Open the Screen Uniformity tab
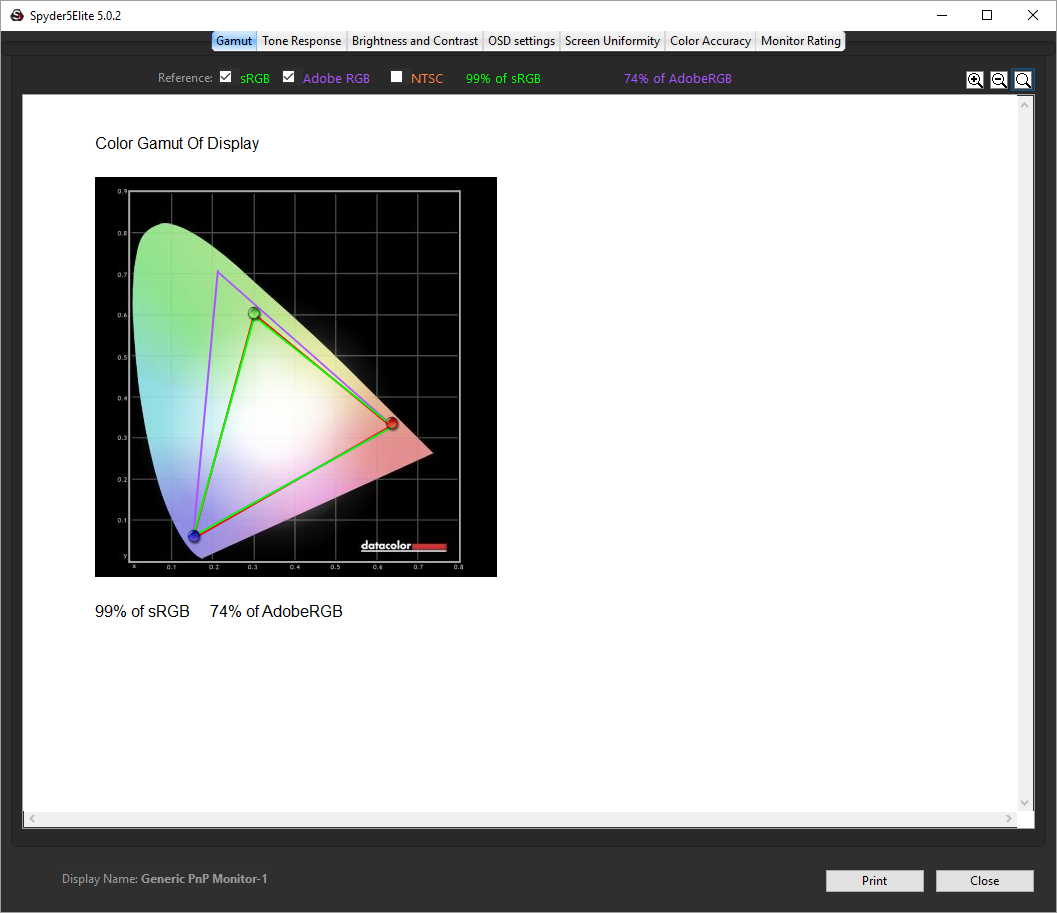 pyautogui.click(x=612, y=40)
